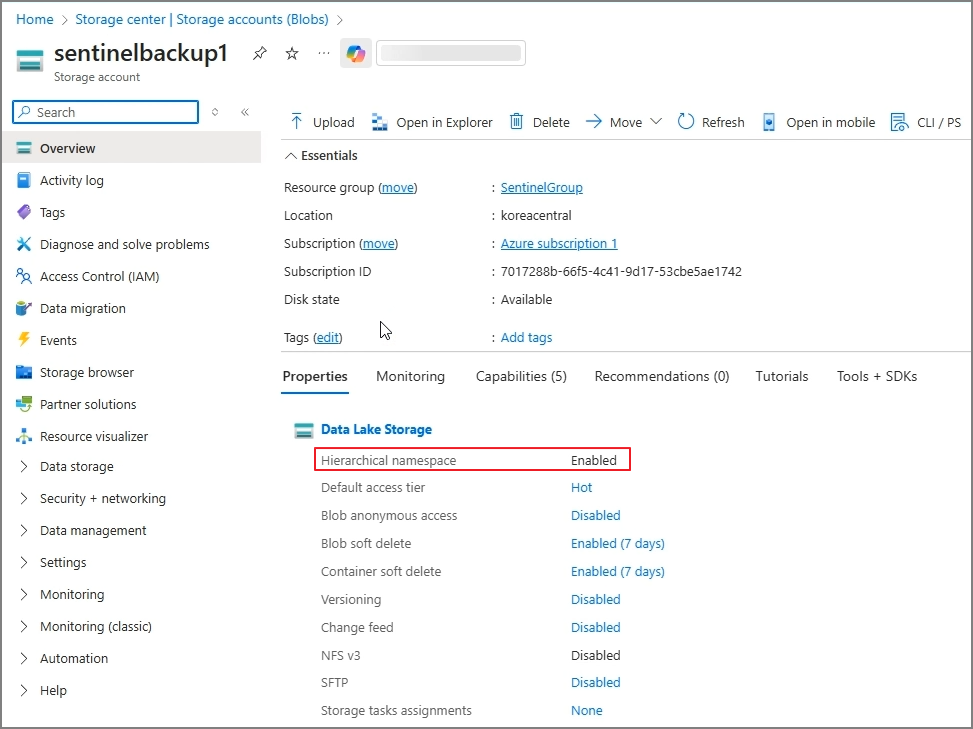Click the CLI / PS icon
Image resolution: width=973 pixels, height=729 pixels.
899,122
